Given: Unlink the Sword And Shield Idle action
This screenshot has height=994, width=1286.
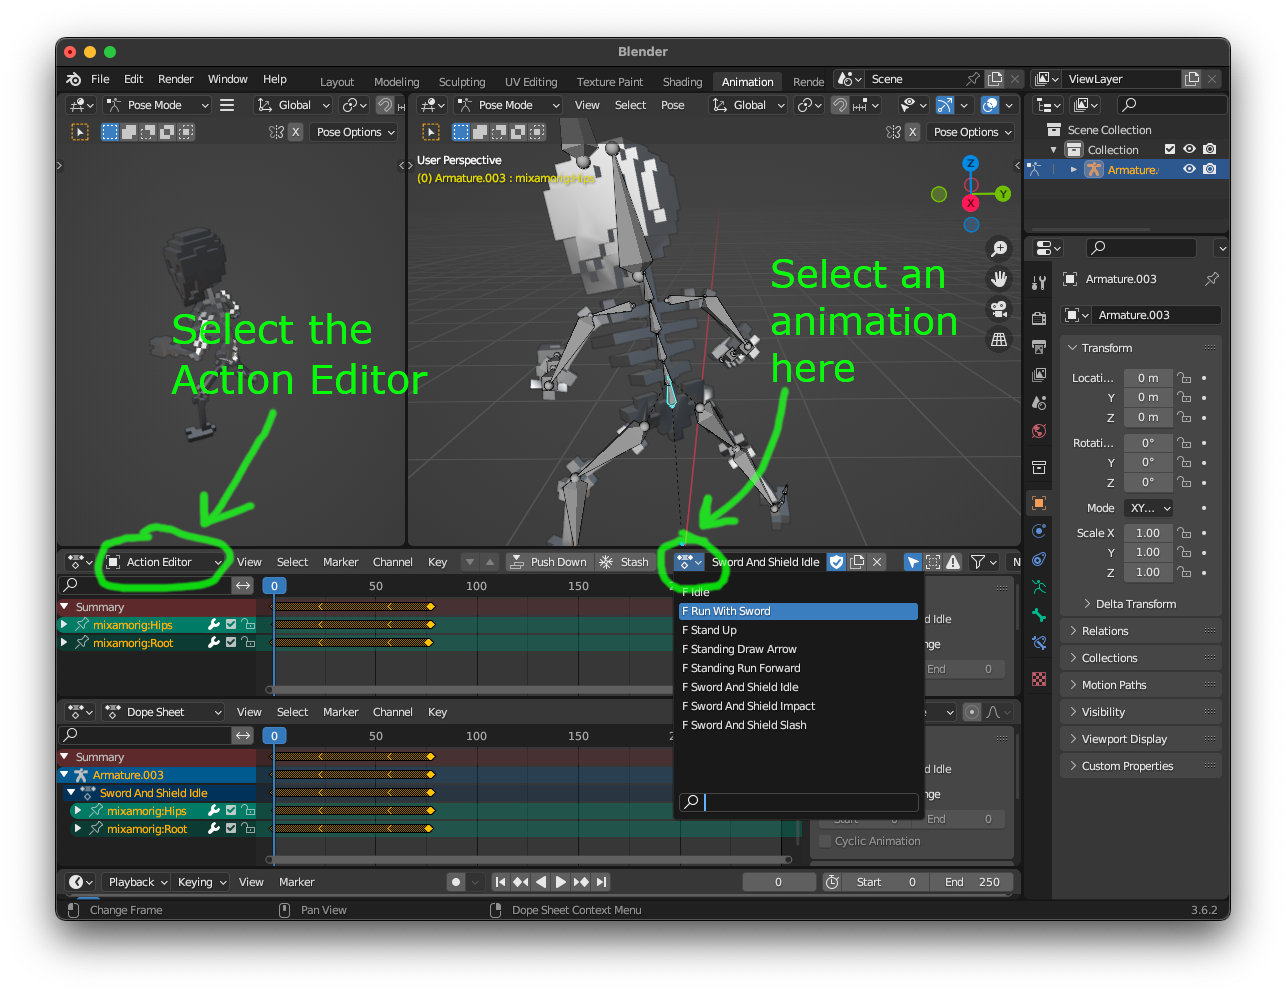Looking at the screenshot, I should (877, 562).
